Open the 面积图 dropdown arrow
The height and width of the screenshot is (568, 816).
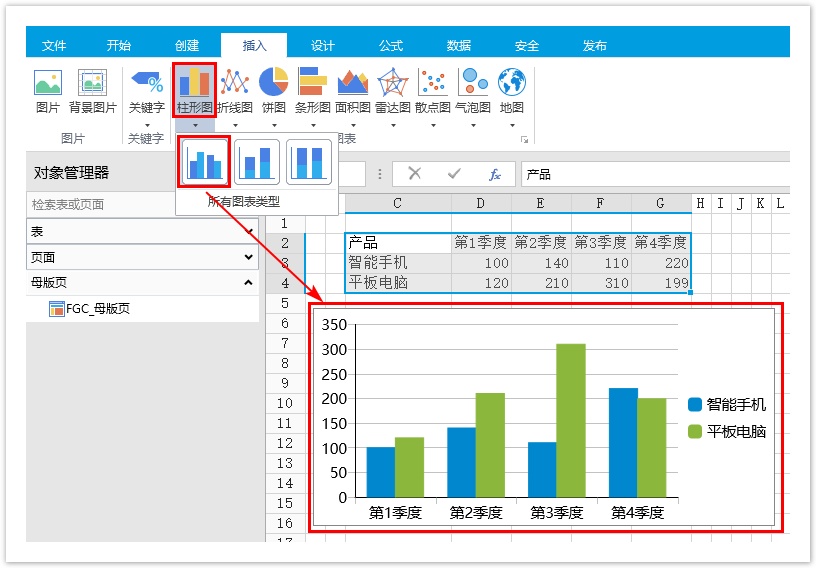[353, 125]
